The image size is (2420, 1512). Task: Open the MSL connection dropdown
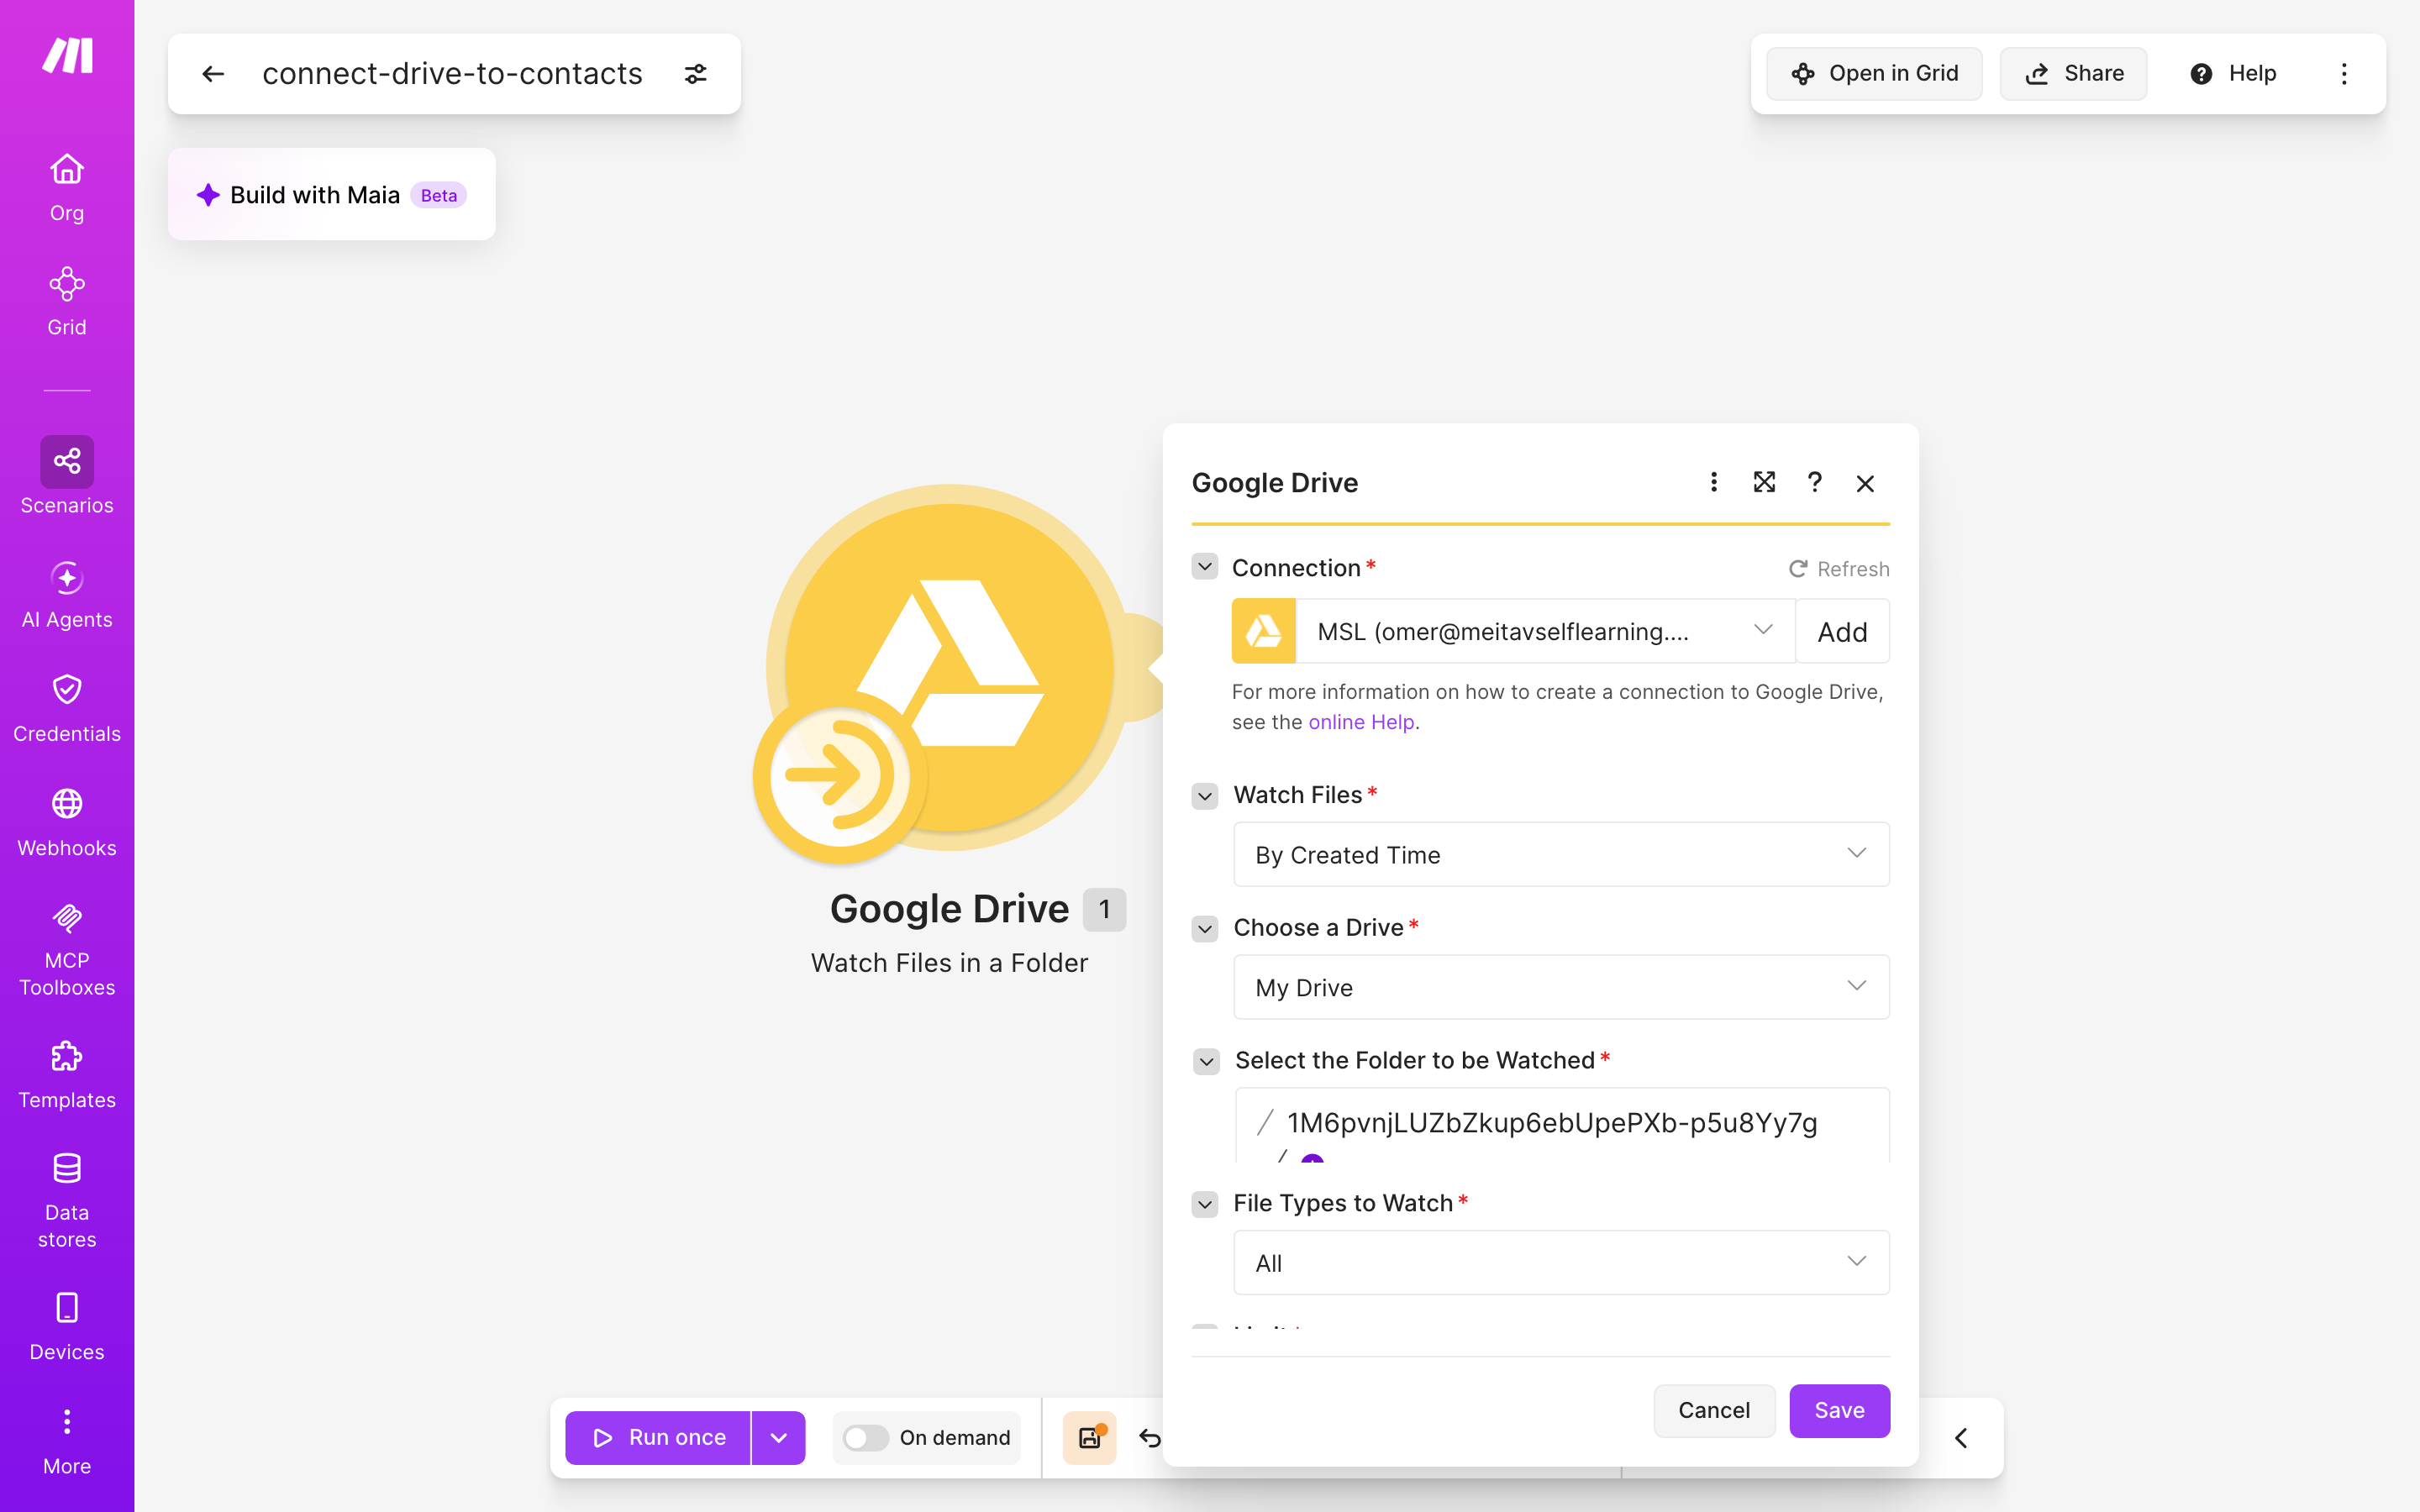tap(1545, 631)
